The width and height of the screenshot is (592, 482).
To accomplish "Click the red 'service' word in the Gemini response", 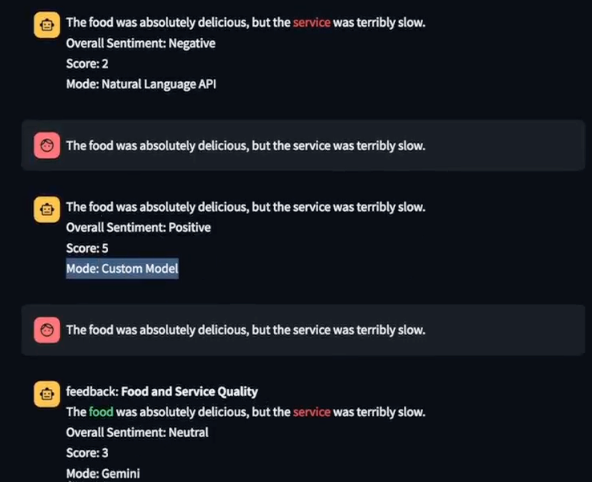I will tap(311, 412).
